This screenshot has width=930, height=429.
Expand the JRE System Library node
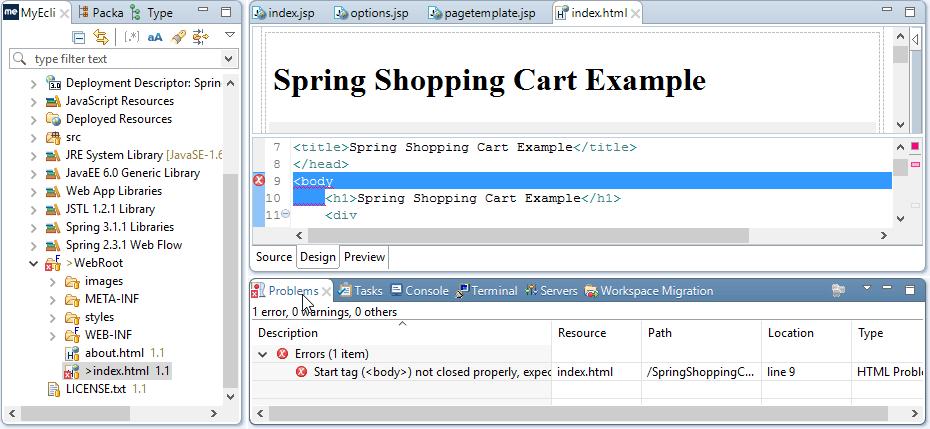34,155
